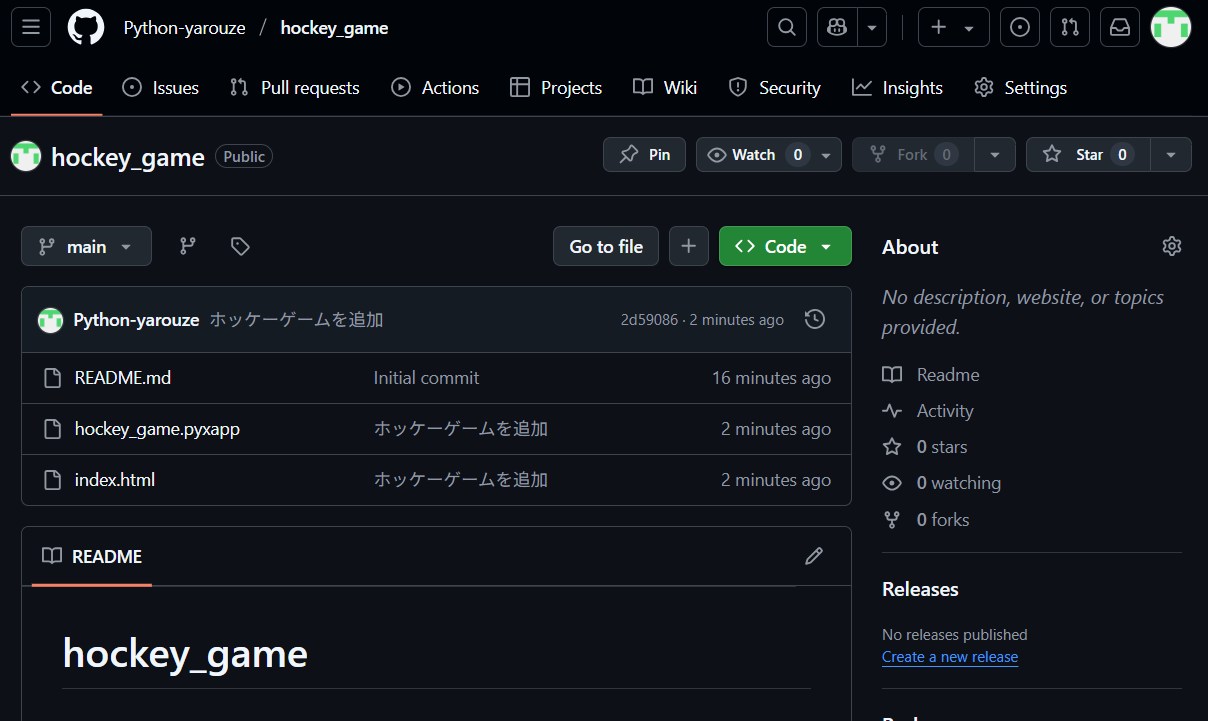
Task: Open the README.md file
Action: pyautogui.click(x=123, y=378)
